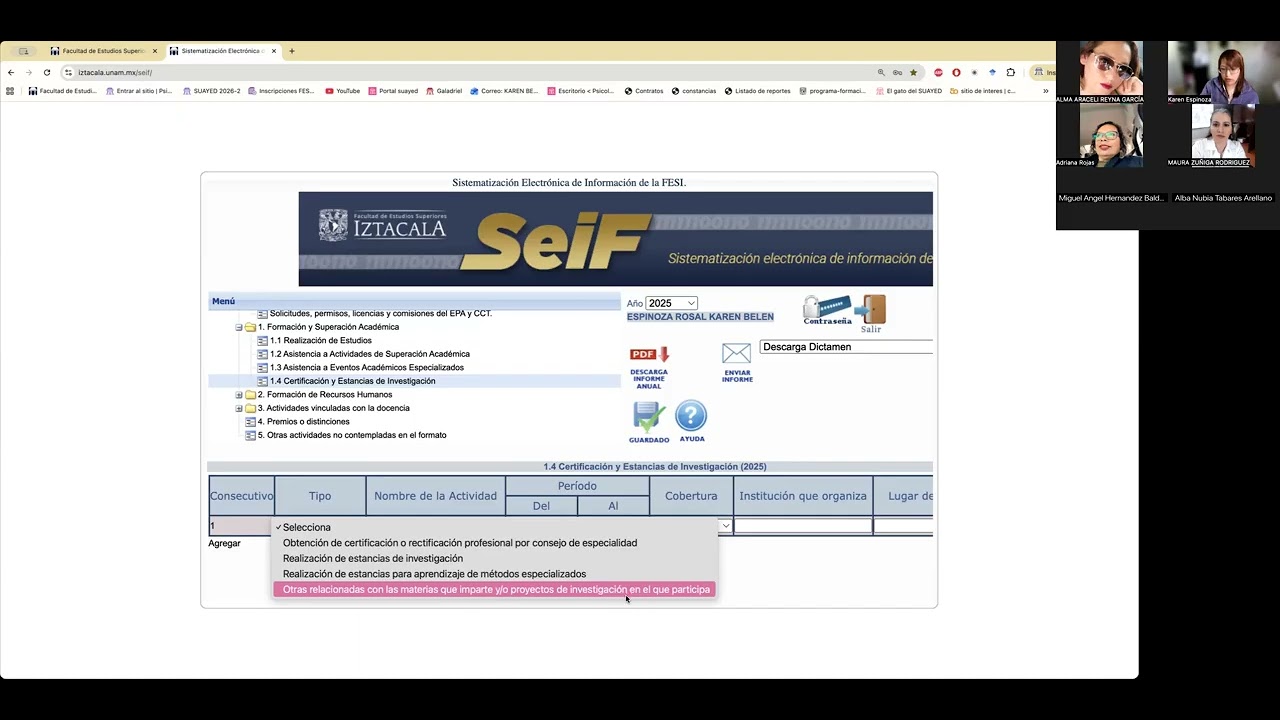This screenshot has width=1280, height=720.
Task: Open 5. Otras actividades no contempladas
Action: pyautogui.click(x=352, y=435)
